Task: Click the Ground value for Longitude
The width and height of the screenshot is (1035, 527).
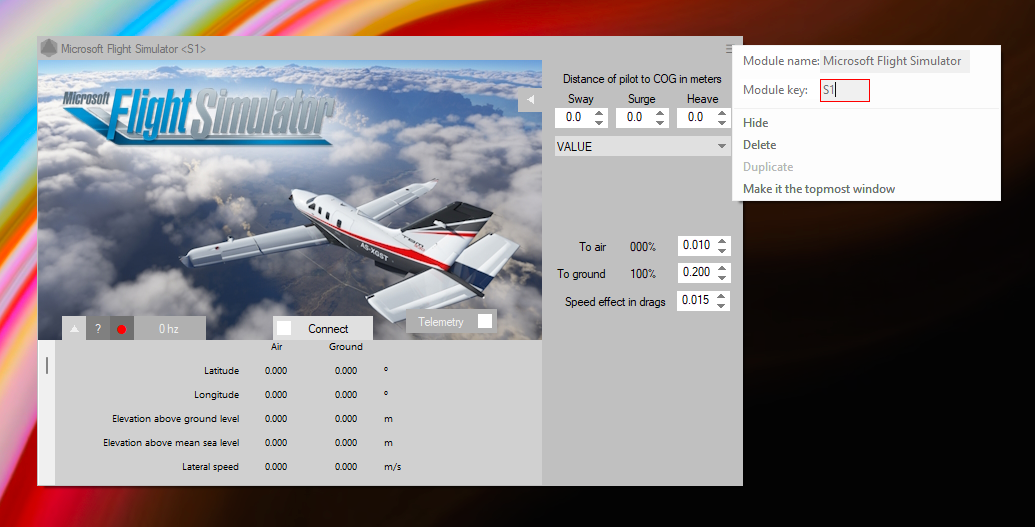Action: tap(345, 395)
